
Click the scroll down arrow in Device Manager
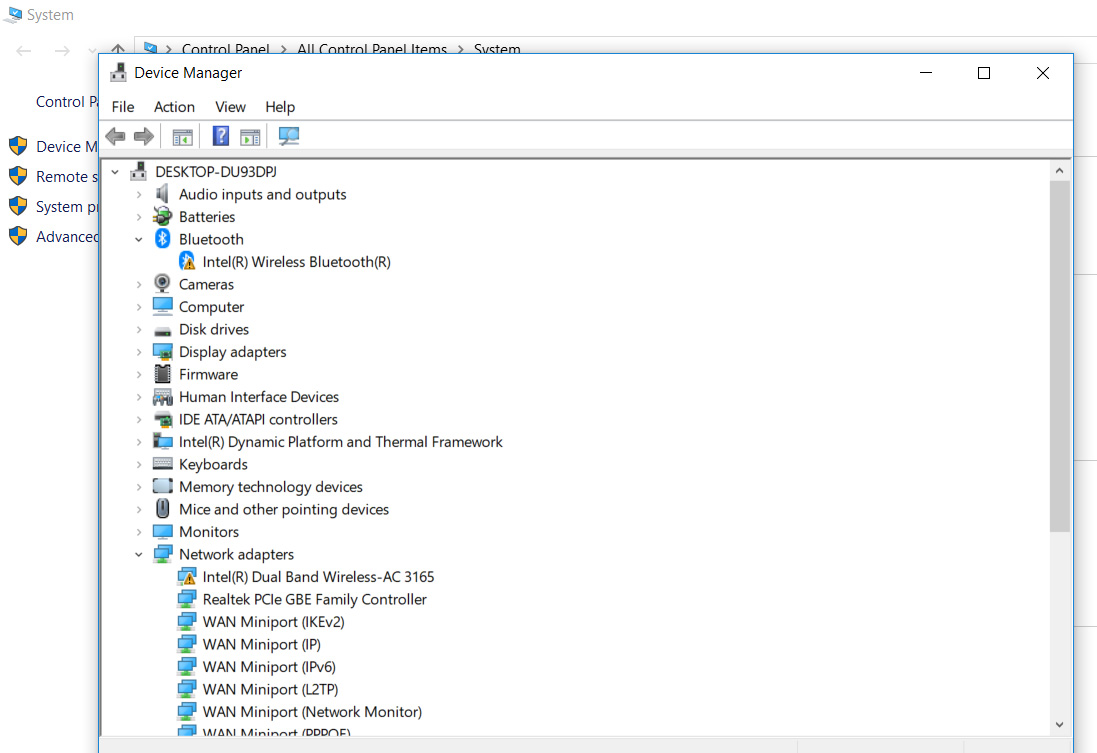pyautogui.click(x=1059, y=725)
